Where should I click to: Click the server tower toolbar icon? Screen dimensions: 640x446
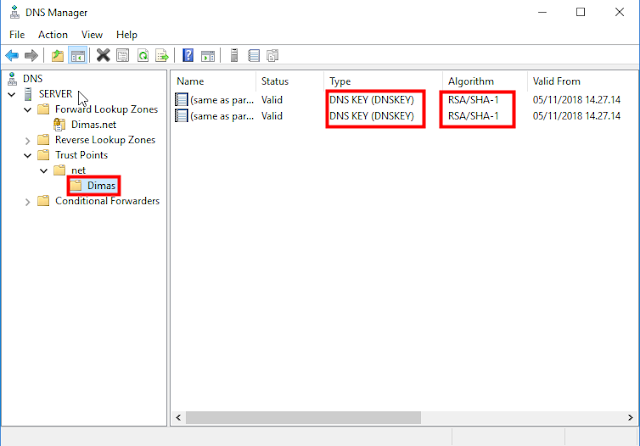tap(234, 55)
